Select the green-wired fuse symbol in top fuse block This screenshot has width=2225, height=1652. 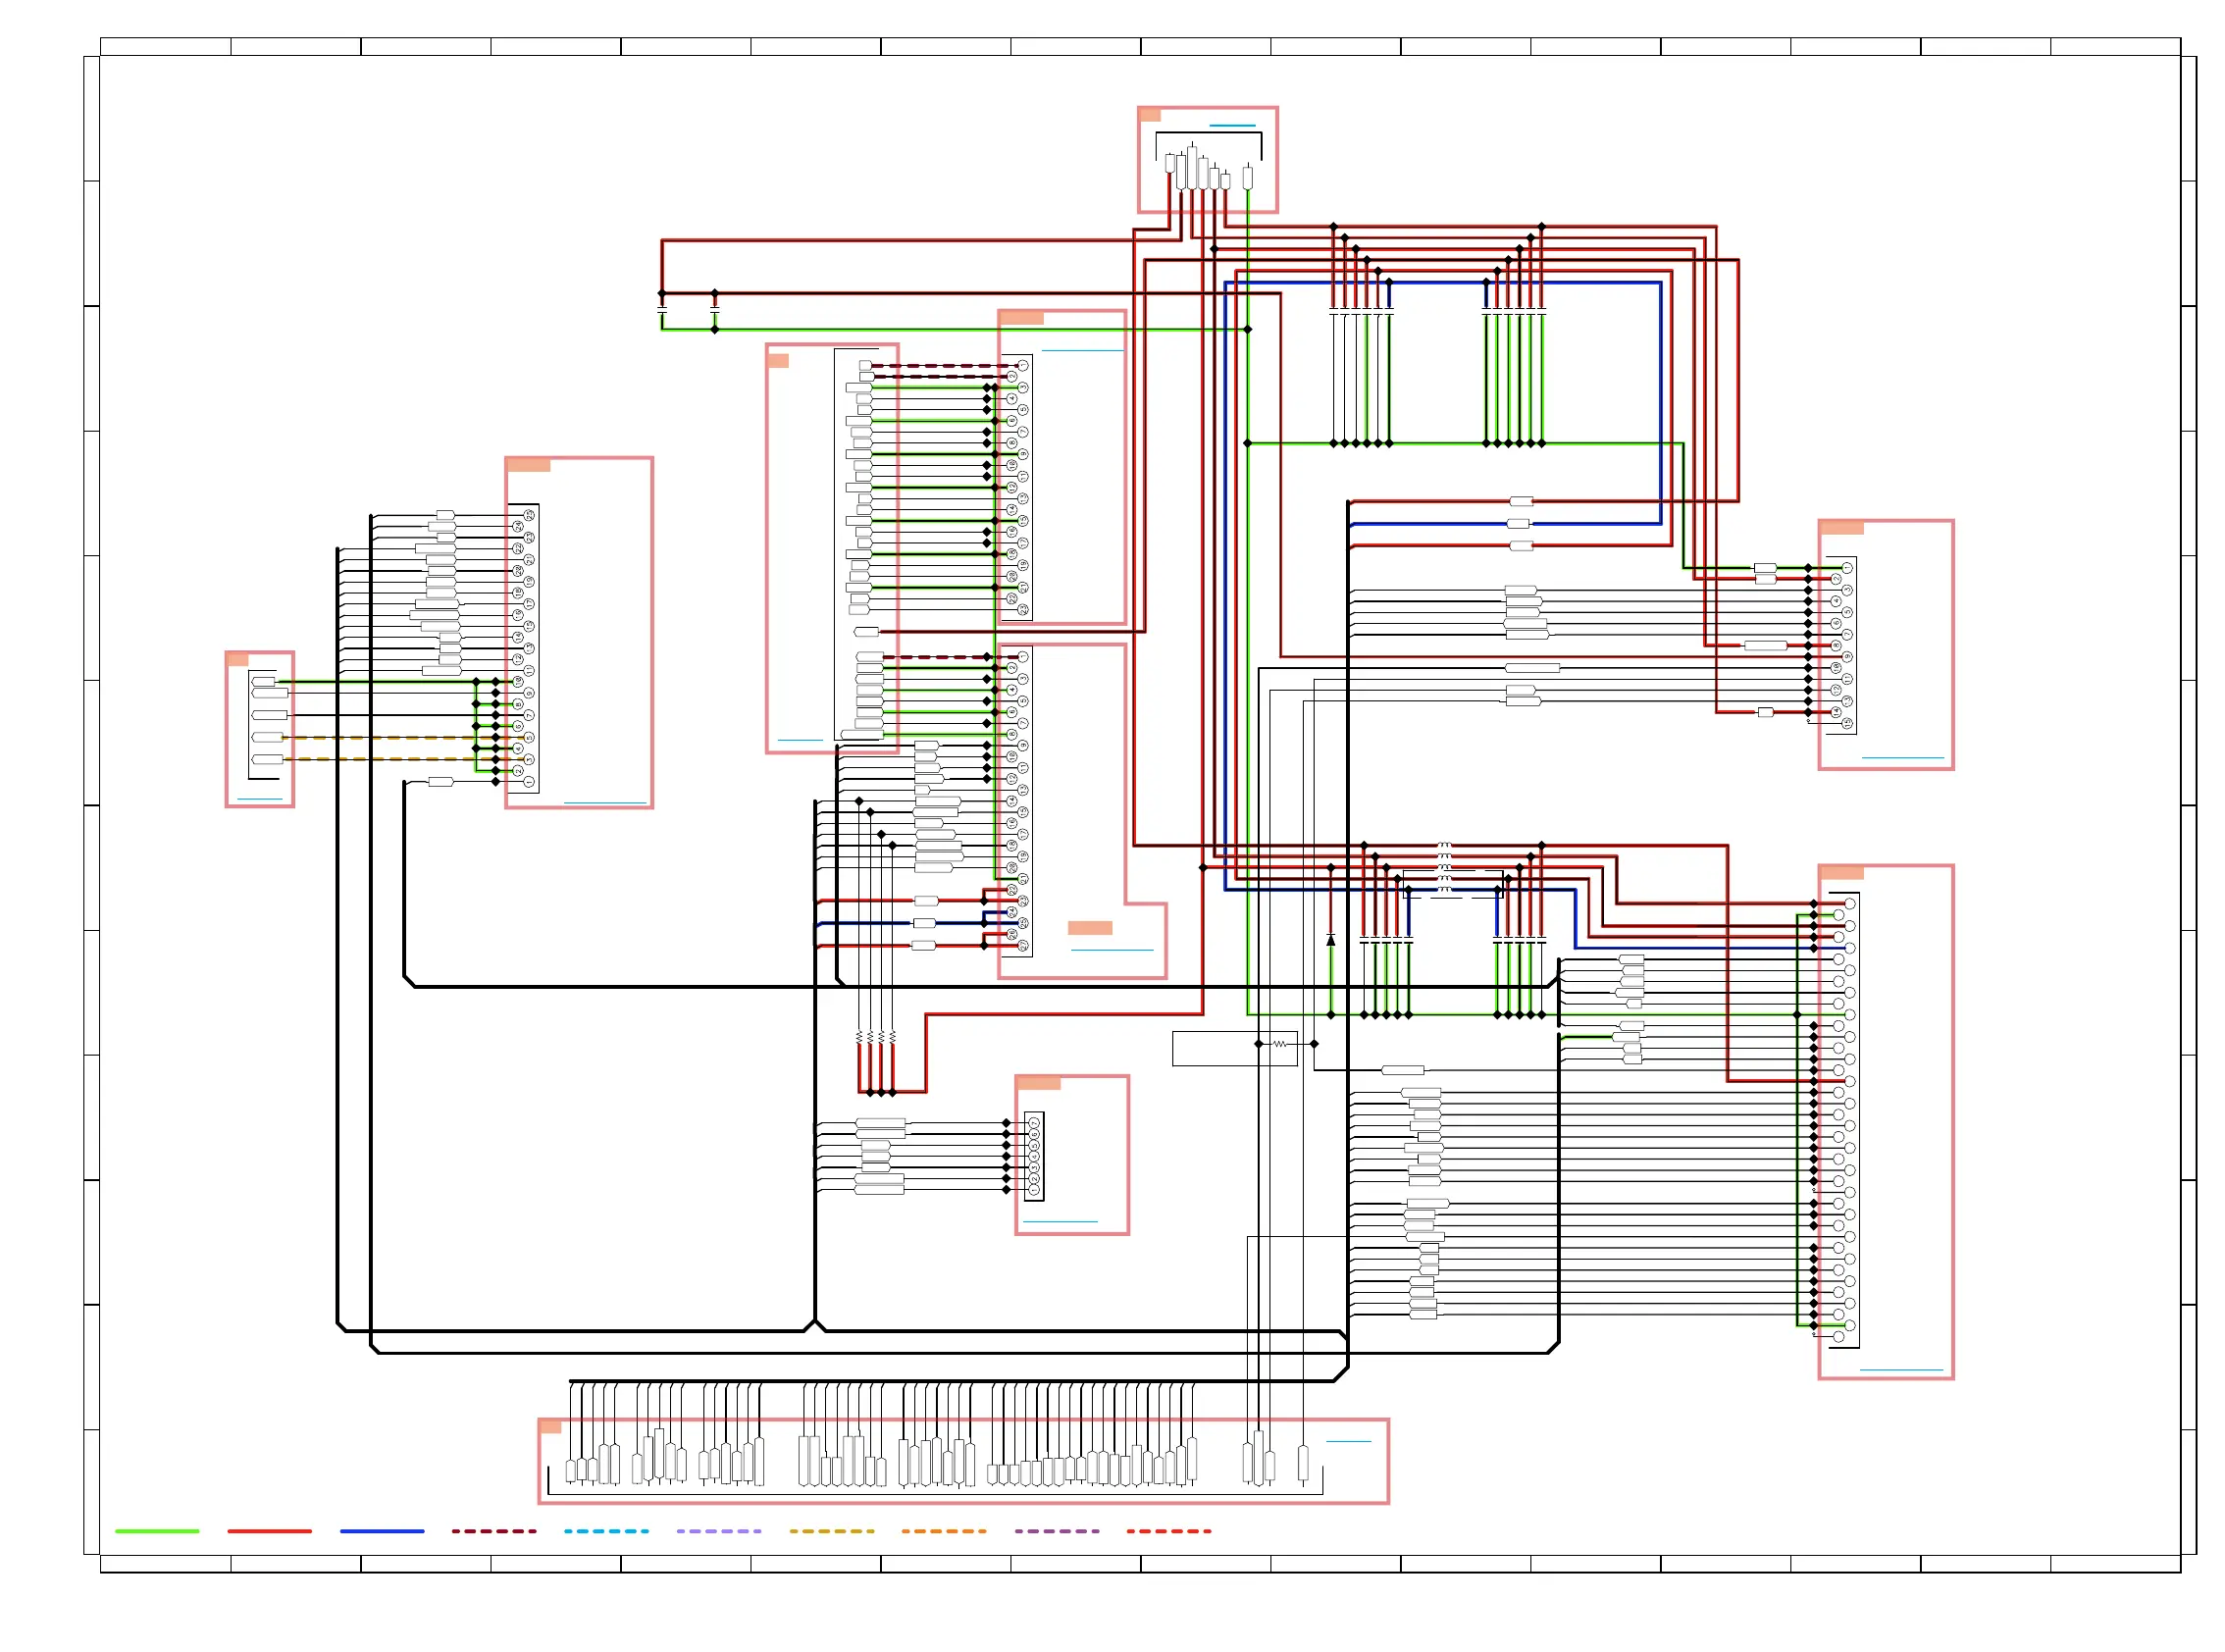click(1247, 178)
